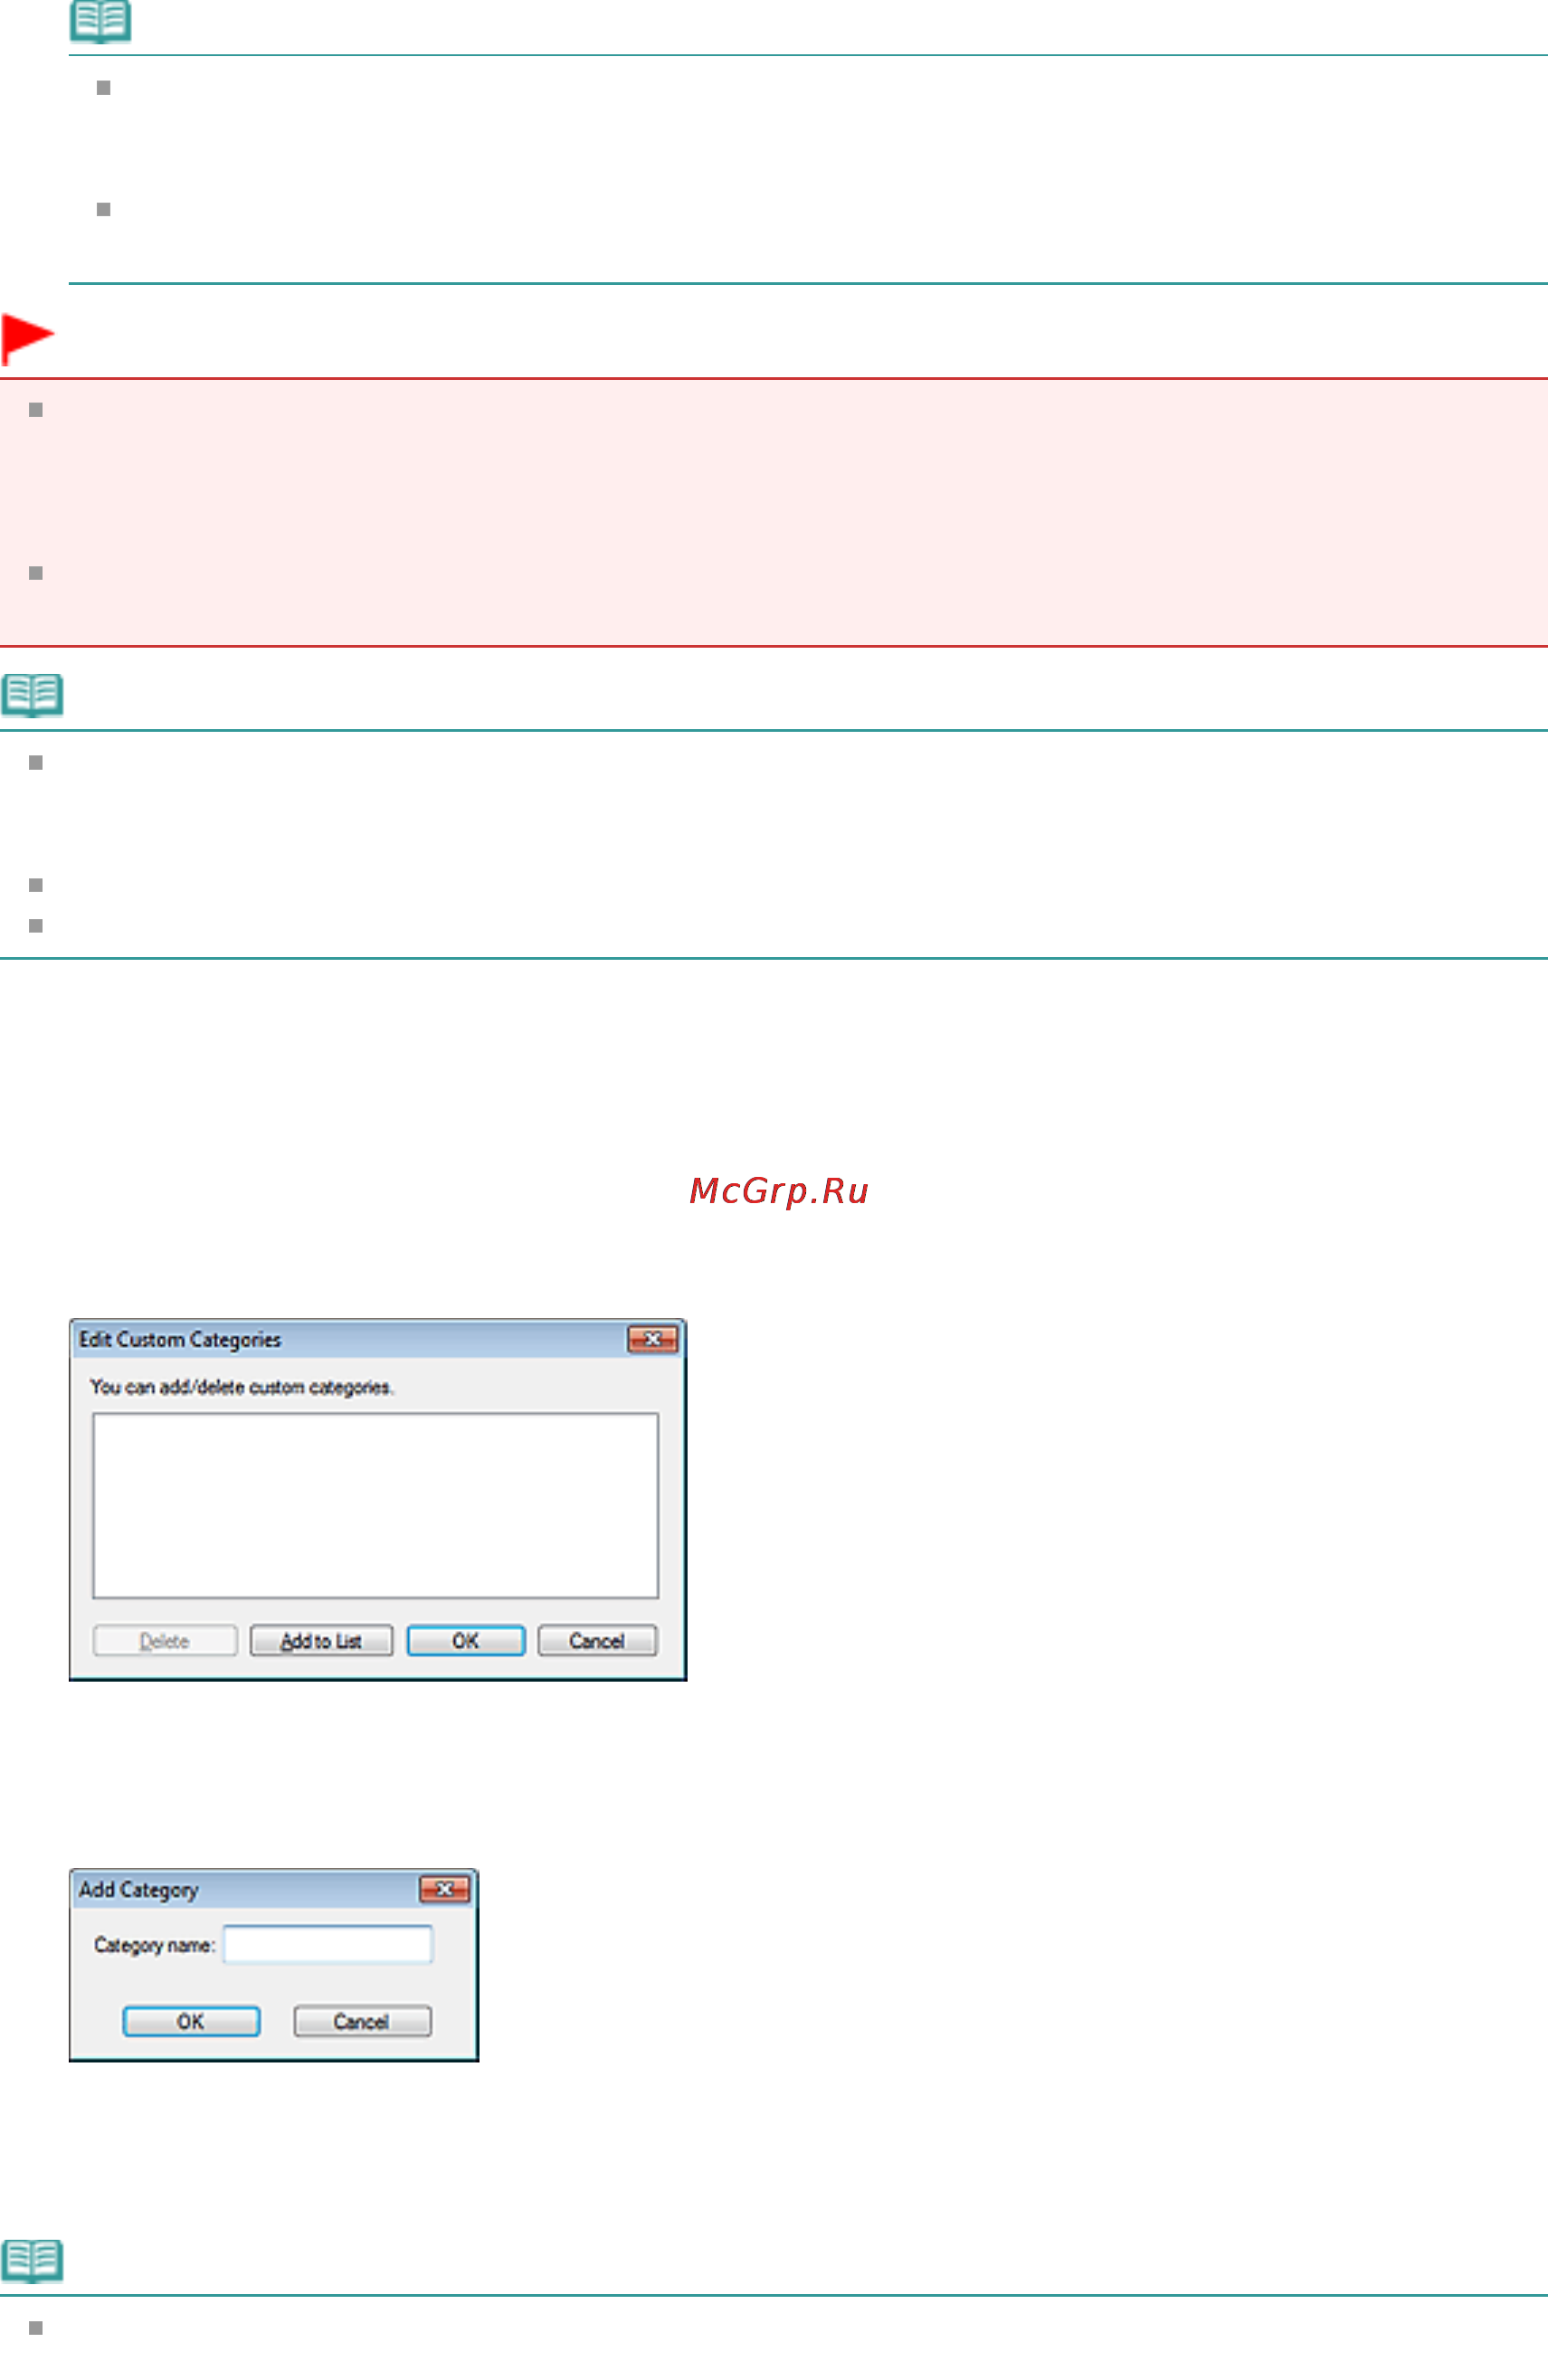Click OK in the Add Category dialog
This screenshot has height=2380, width=1548.
(x=191, y=2021)
